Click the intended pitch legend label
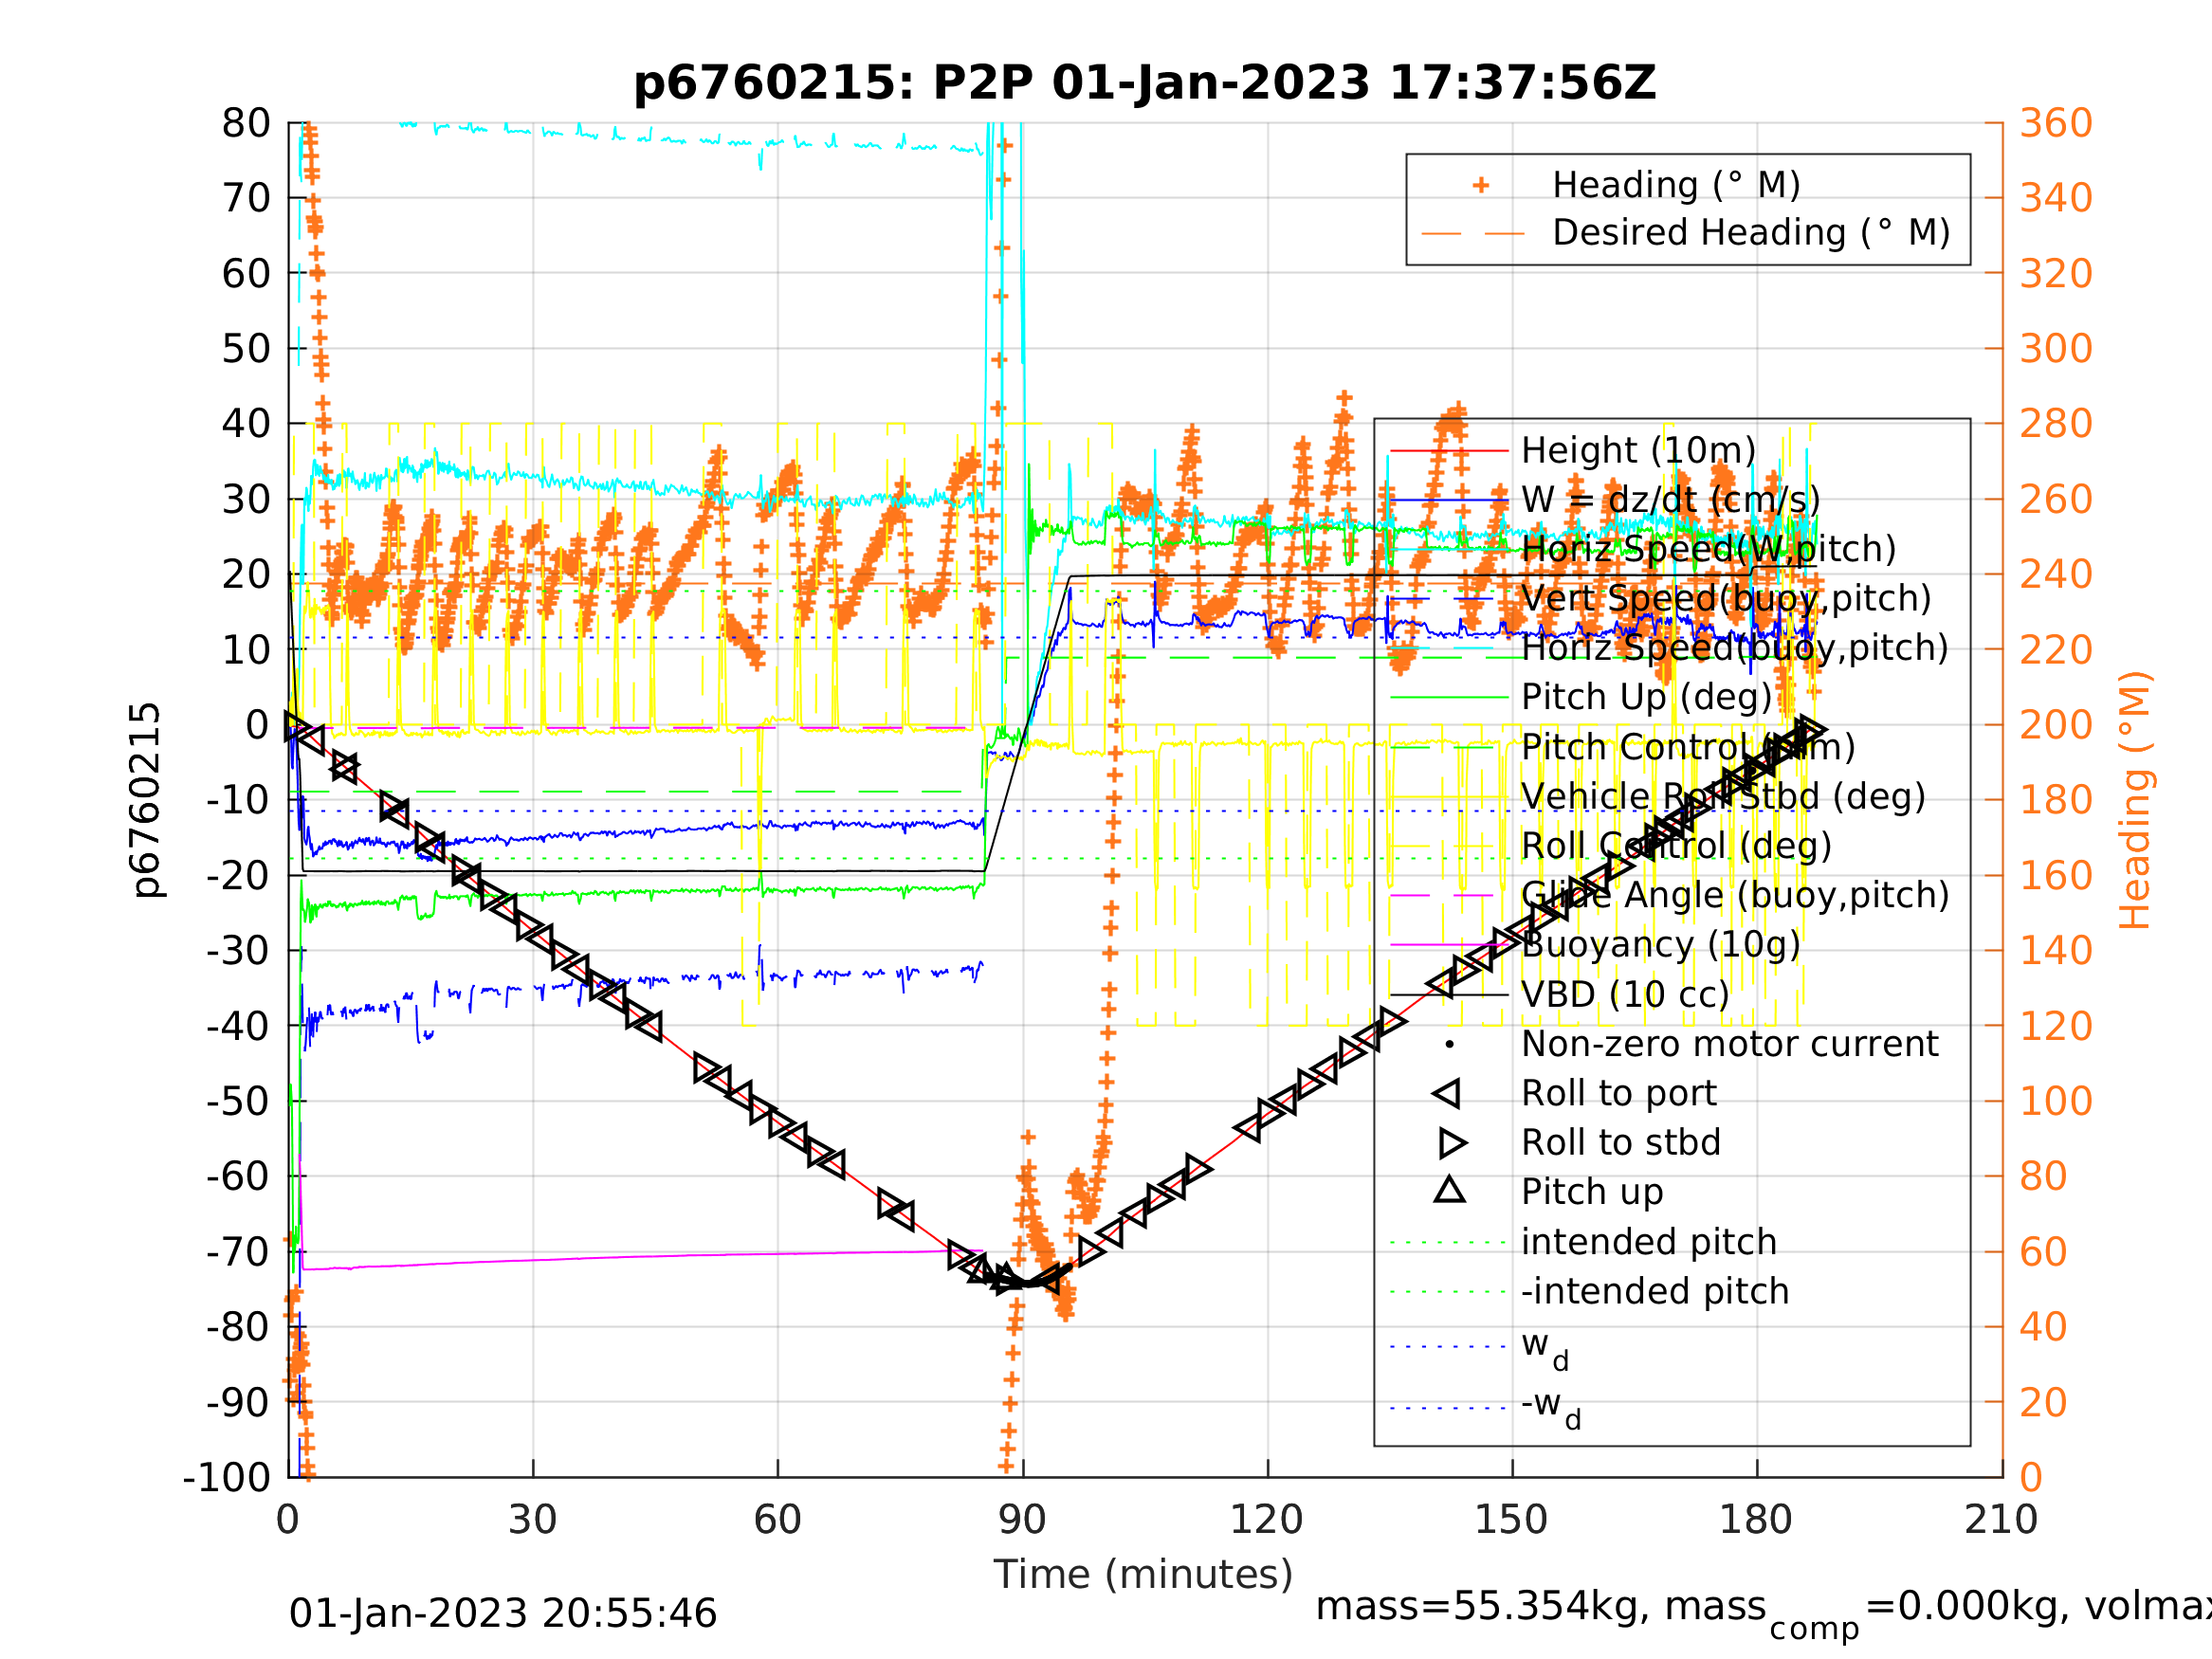The image size is (2212, 1659). coord(1649,1241)
